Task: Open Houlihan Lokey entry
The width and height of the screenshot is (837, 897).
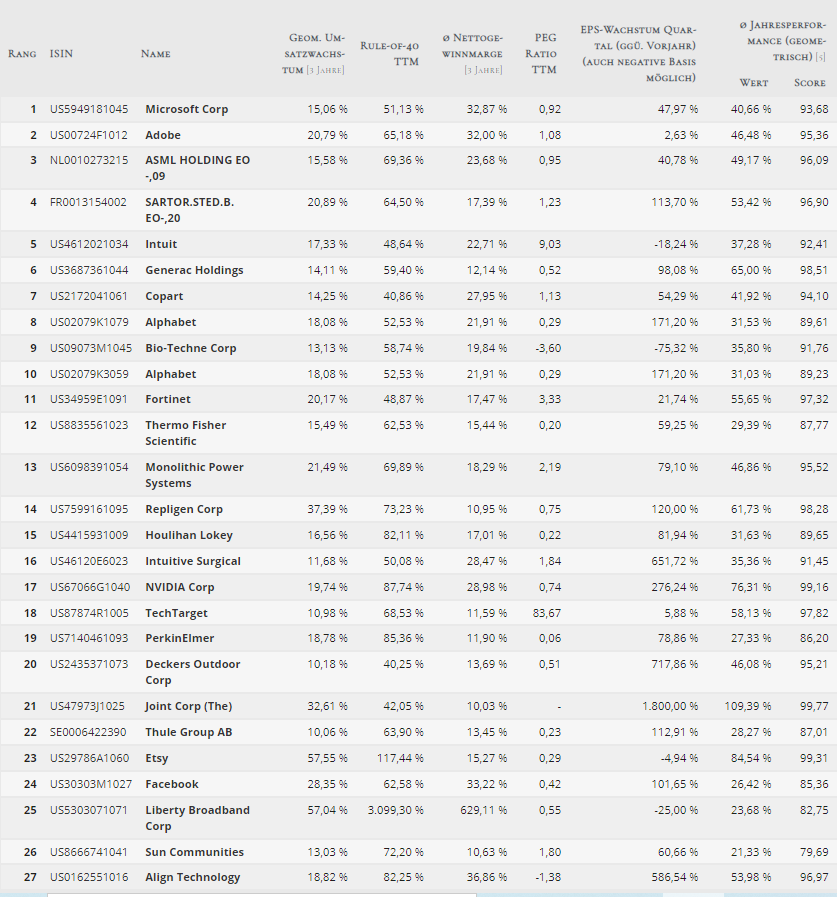Action: [189, 535]
